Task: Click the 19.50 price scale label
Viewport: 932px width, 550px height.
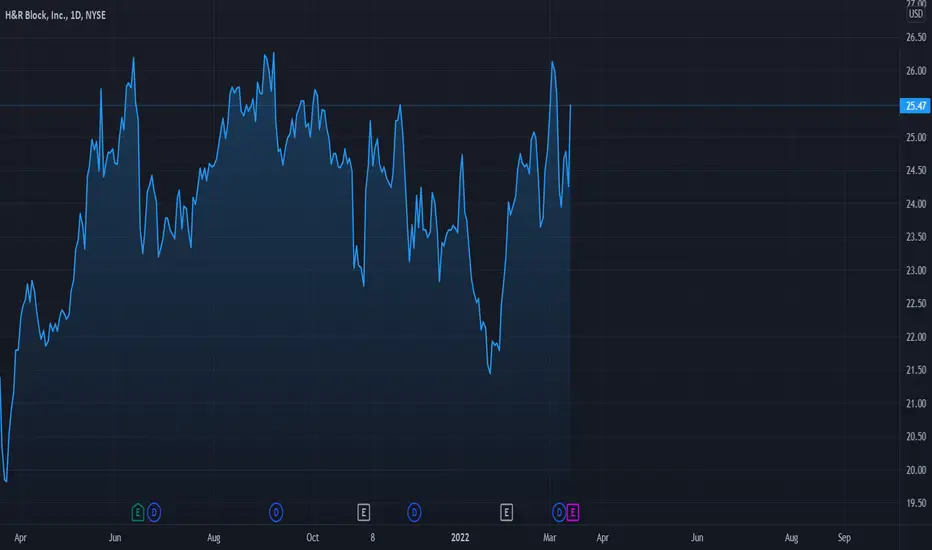Action: pos(916,503)
